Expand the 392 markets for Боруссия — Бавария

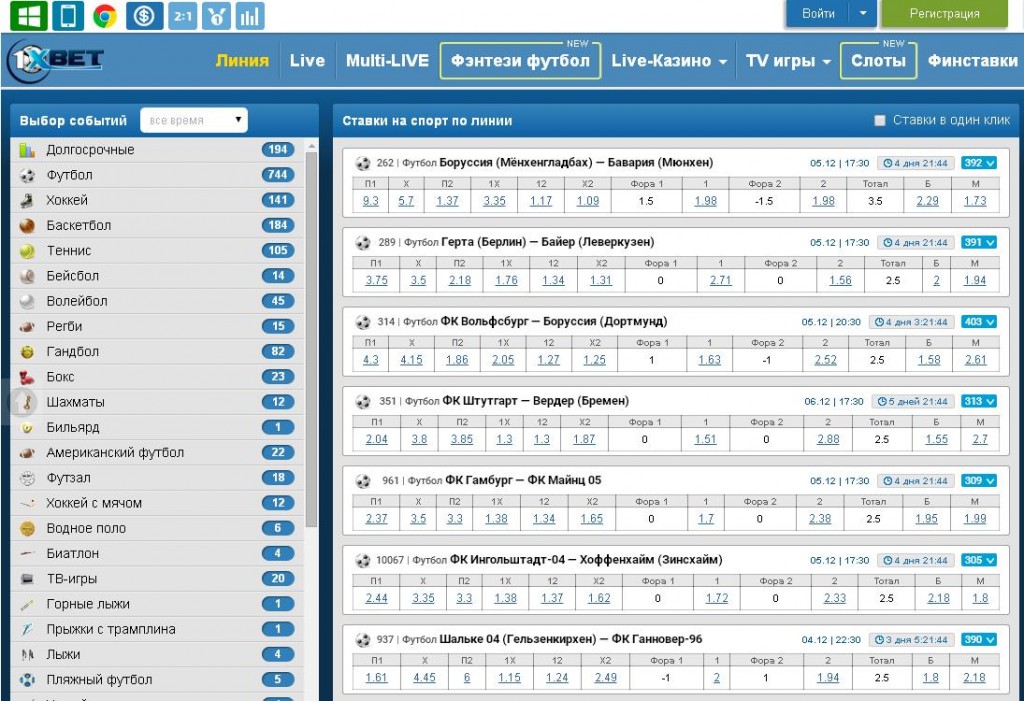point(979,163)
